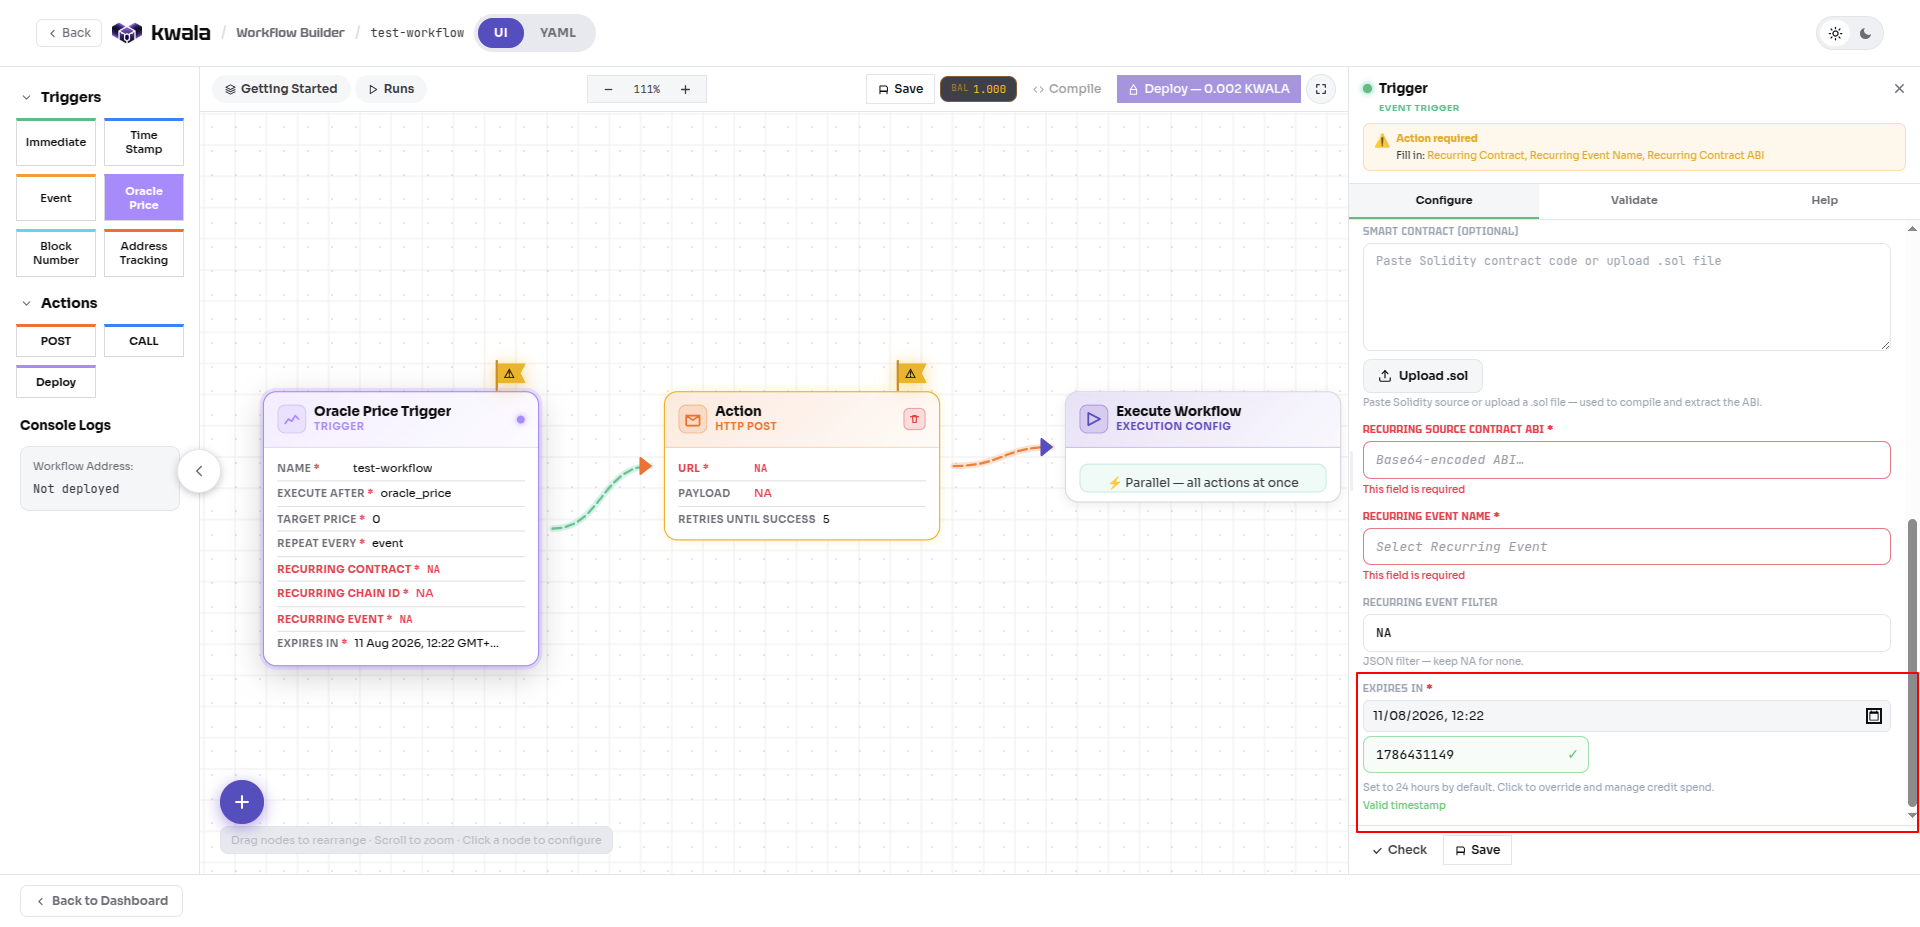Click warning flag on Oracle Price Trigger node

tap(510, 374)
